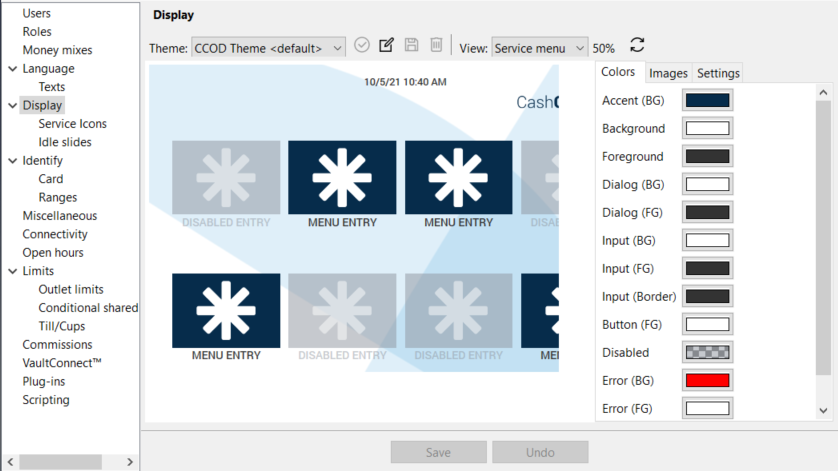Switch to the Settings tab

(718, 73)
